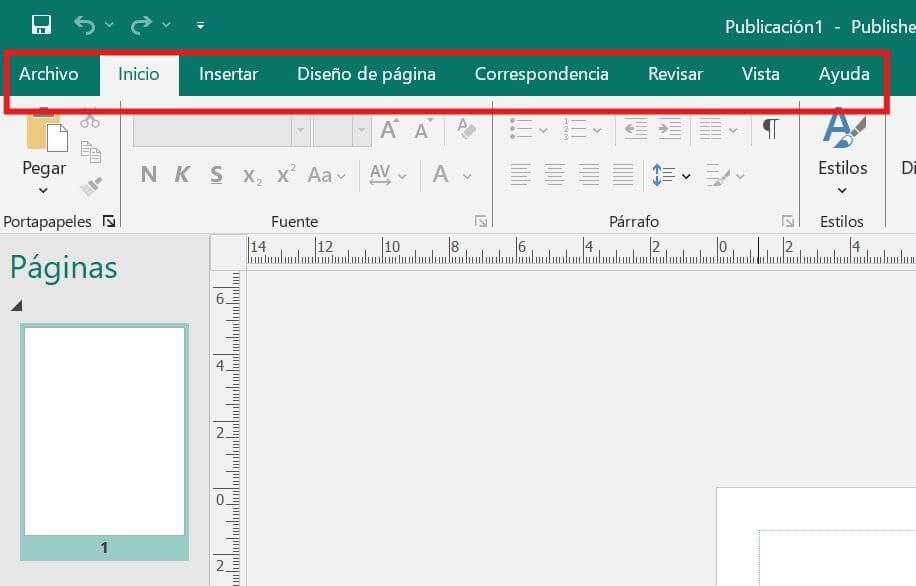
Task: Center the paragraph text
Action: click(555, 175)
